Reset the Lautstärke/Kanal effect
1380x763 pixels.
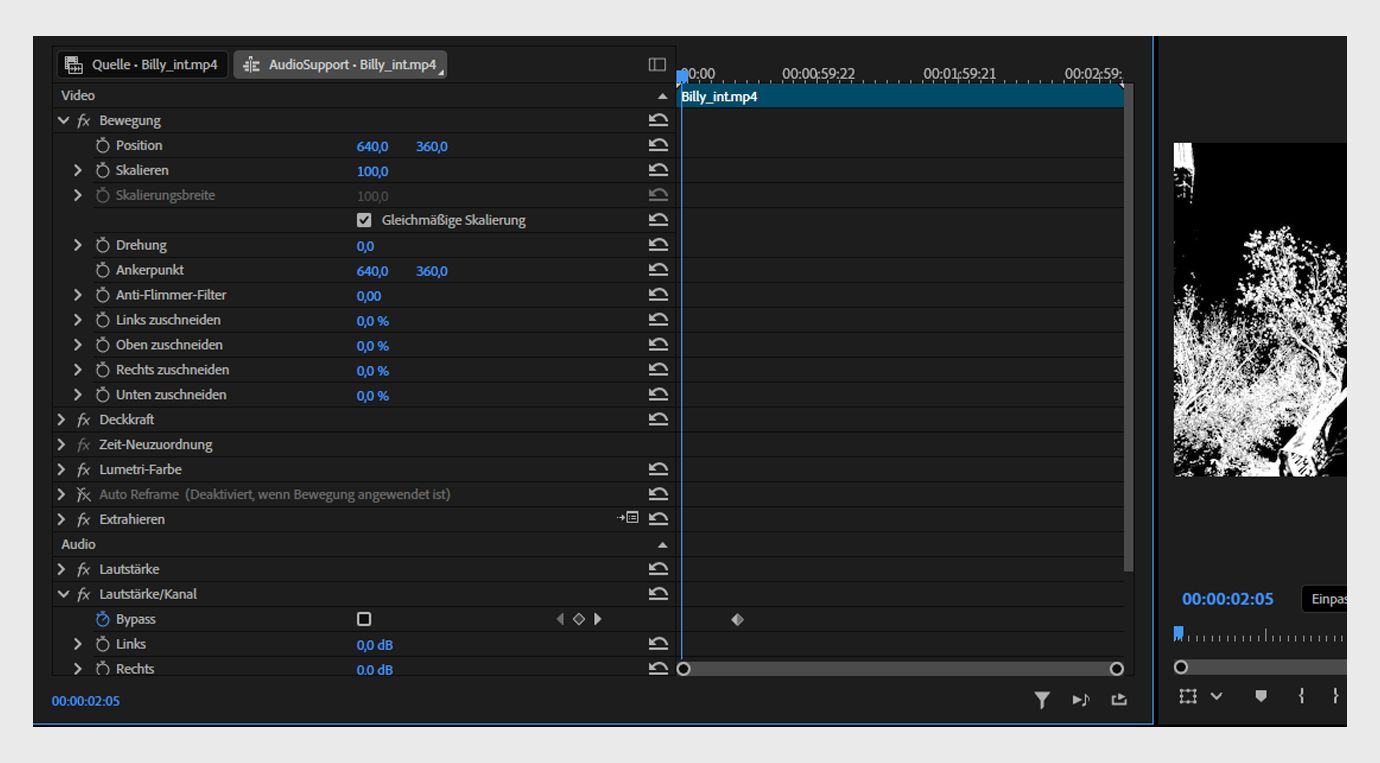point(658,594)
